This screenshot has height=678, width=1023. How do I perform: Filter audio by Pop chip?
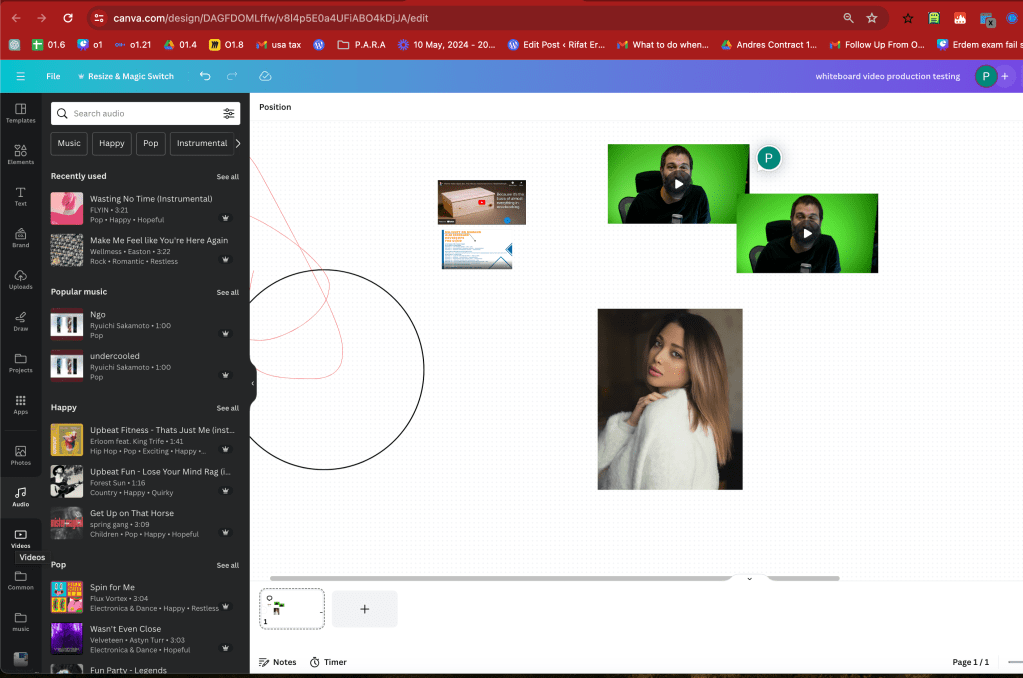coord(151,144)
